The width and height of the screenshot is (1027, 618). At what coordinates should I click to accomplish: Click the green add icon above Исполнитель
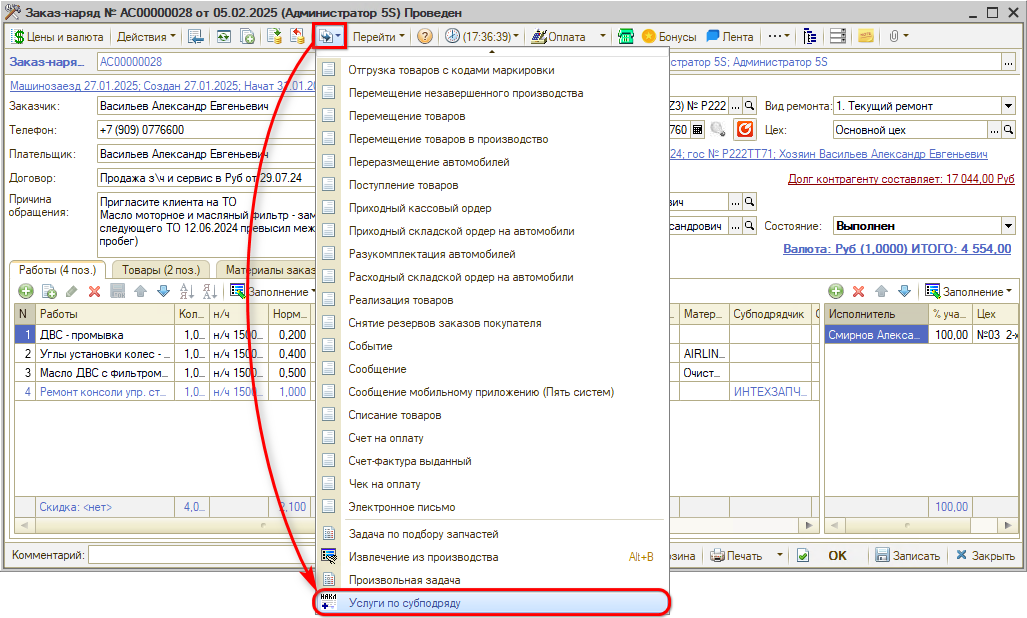[x=836, y=291]
